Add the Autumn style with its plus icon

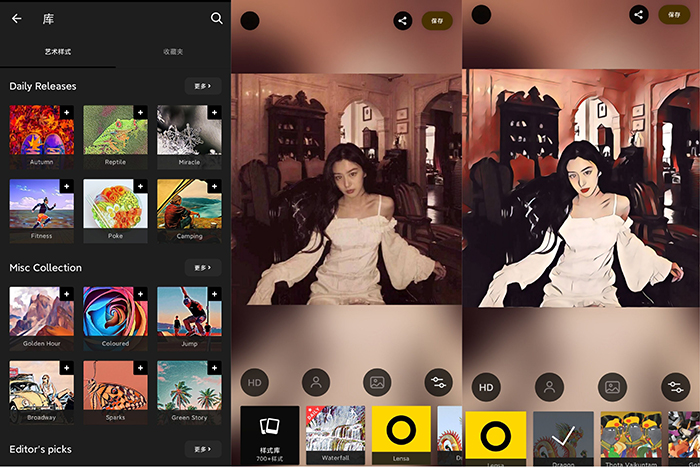pos(67,112)
